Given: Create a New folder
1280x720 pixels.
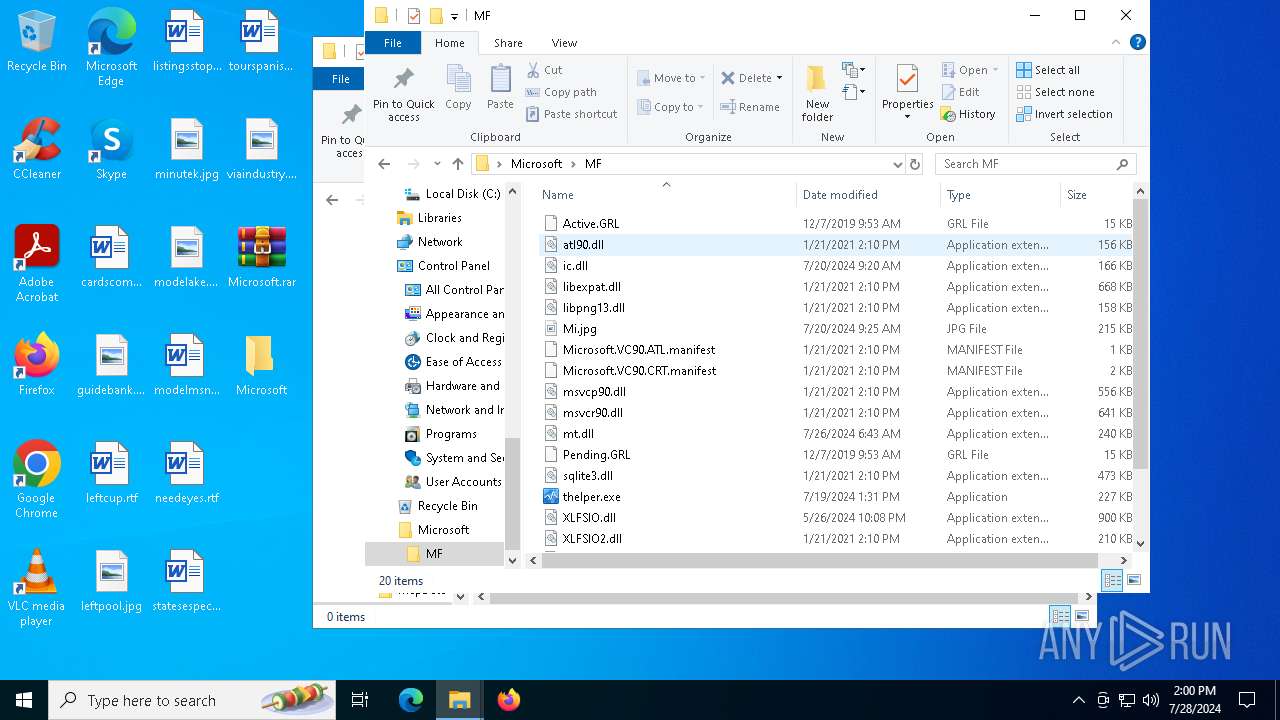Looking at the screenshot, I should pyautogui.click(x=817, y=94).
